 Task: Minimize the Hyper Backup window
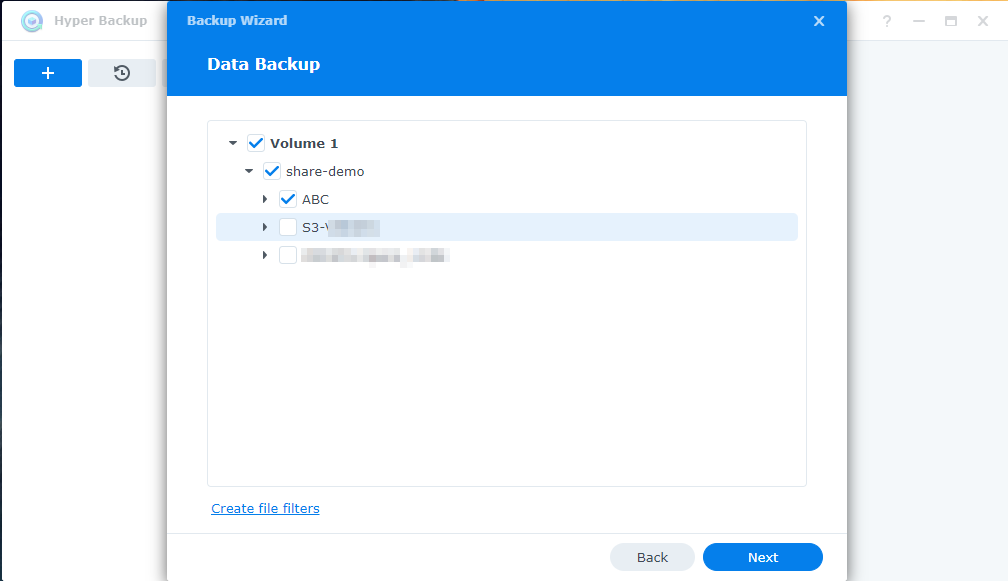pyautogui.click(x=919, y=21)
